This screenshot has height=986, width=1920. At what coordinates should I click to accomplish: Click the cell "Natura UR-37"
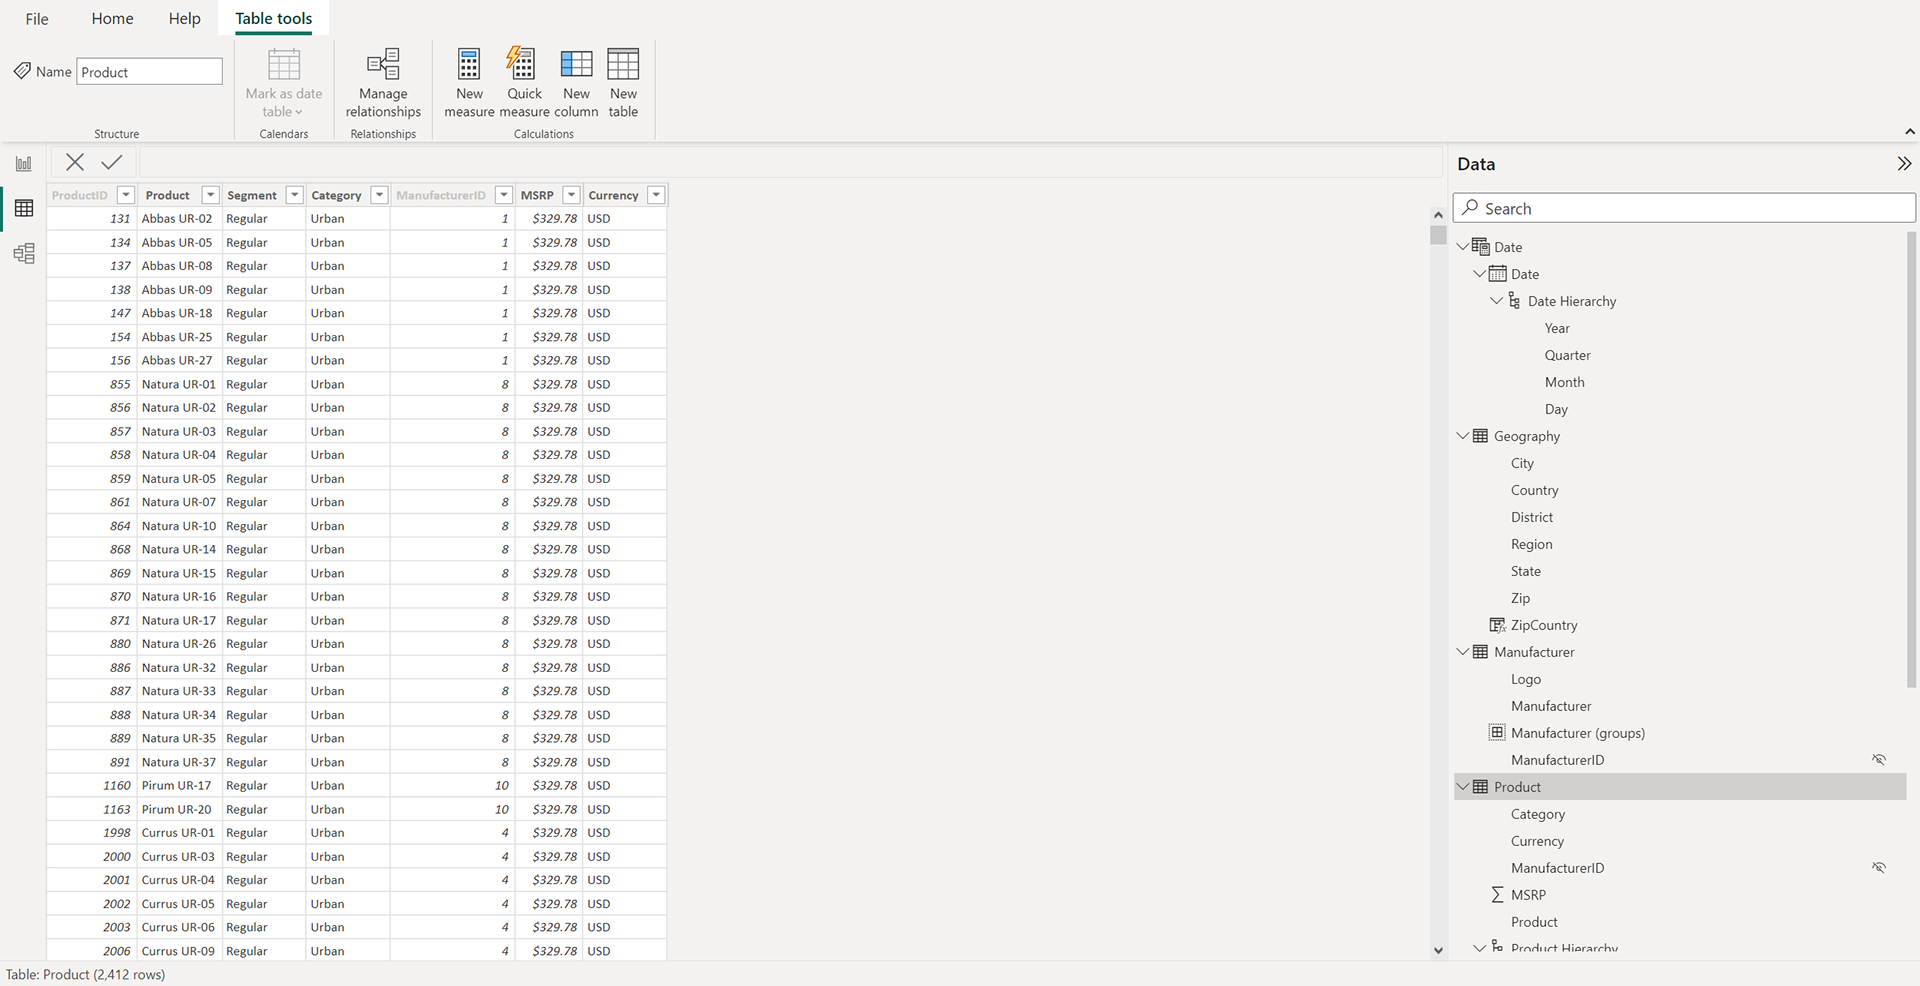(x=178, y=762)
